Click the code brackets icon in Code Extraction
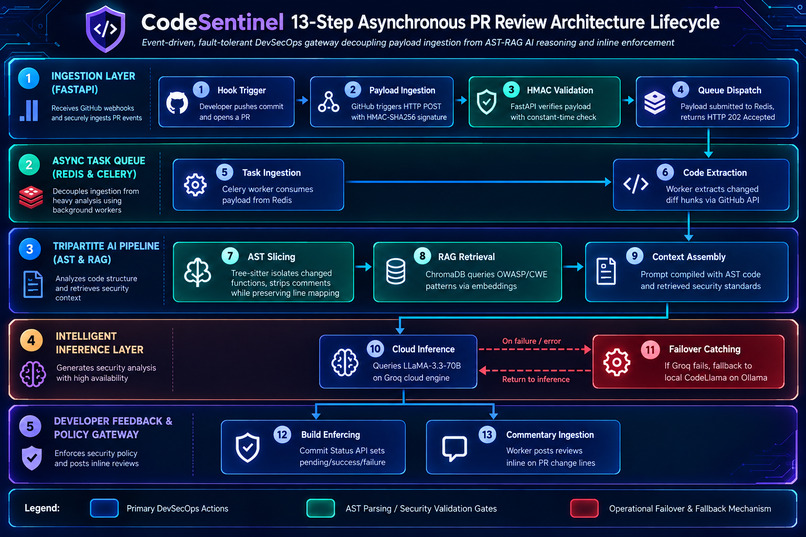The width and height of the screenshot is (806, 537). (x=636, y=184)
